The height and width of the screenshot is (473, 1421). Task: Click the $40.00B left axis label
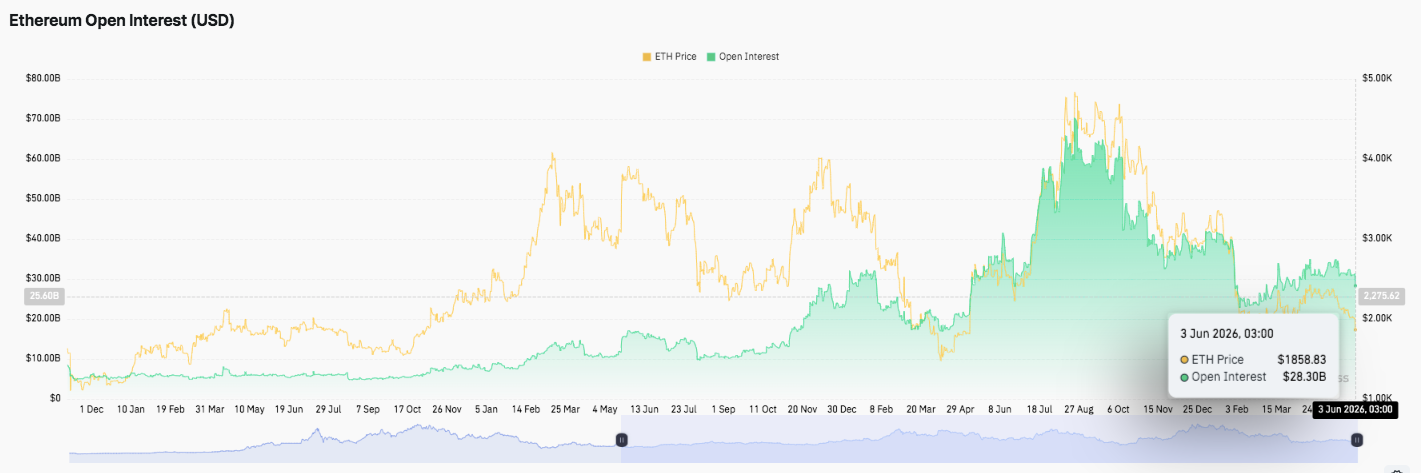click(x=42, y=238)
